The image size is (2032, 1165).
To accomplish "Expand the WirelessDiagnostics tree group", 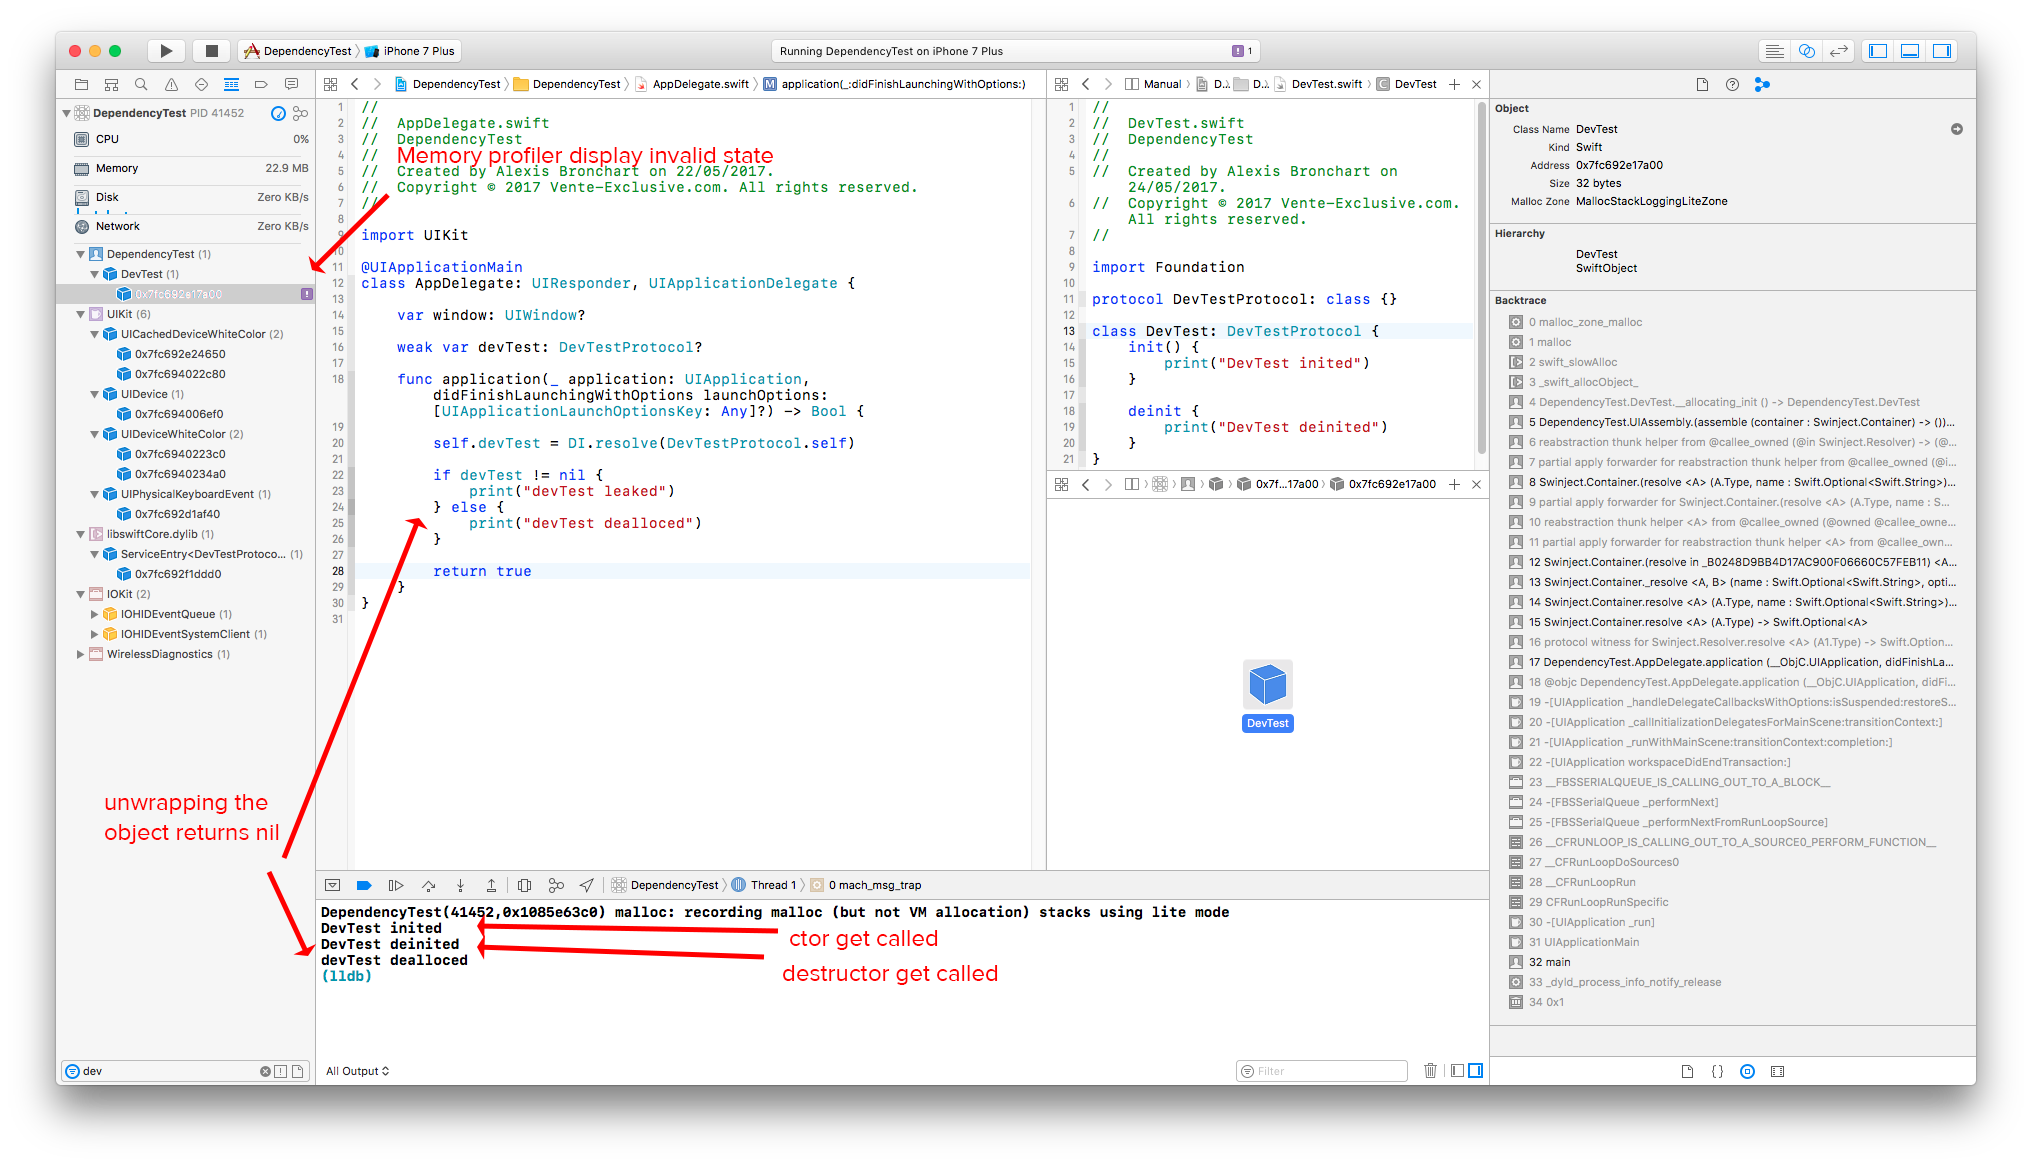I will (81, 654).
